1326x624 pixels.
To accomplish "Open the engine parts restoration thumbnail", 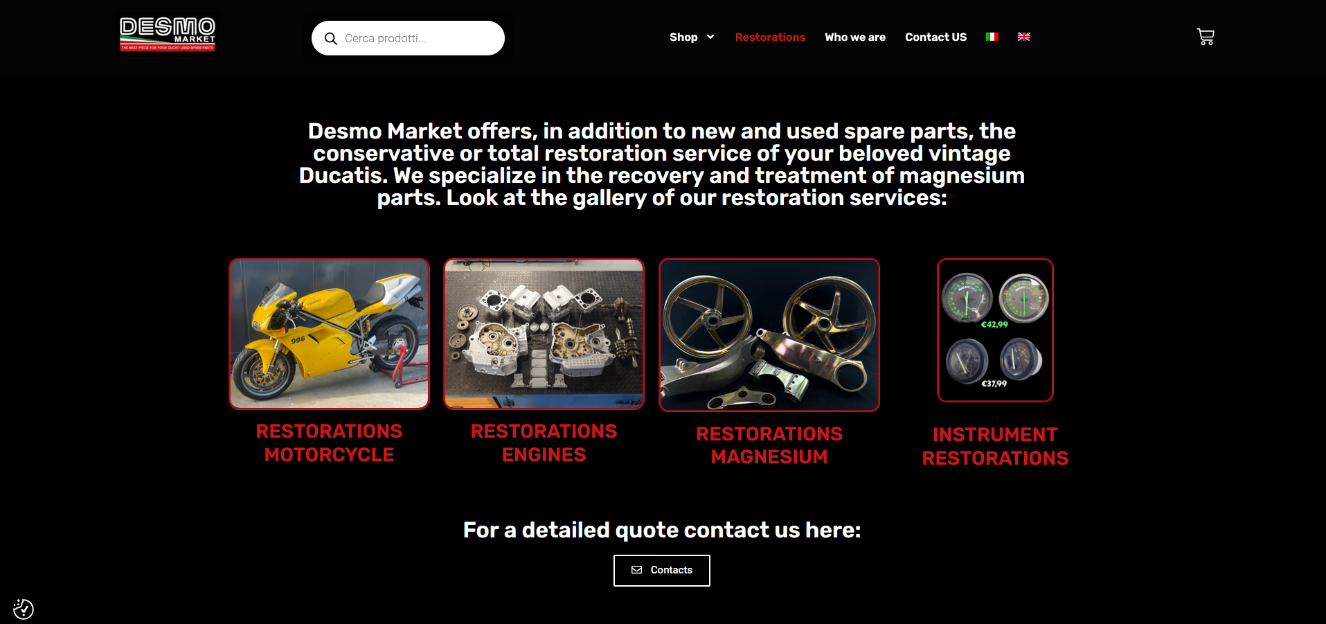I will (x=544, y=334).
